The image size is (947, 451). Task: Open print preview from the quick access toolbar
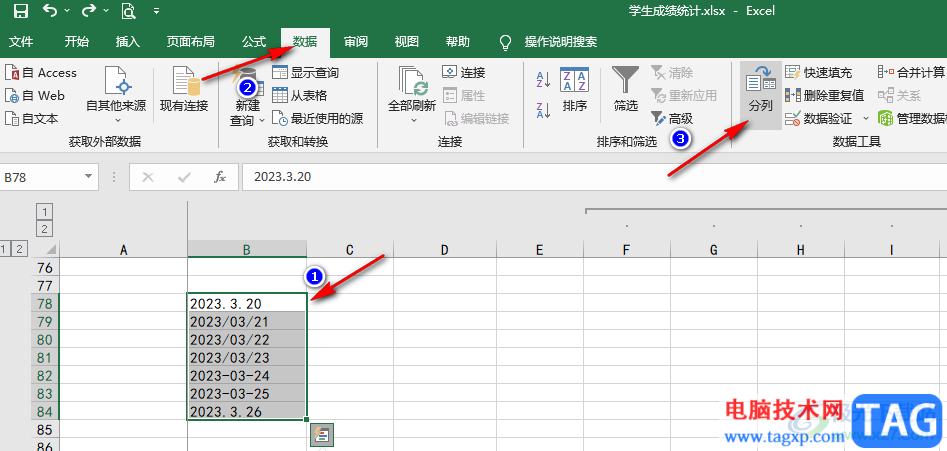[128, 10]
